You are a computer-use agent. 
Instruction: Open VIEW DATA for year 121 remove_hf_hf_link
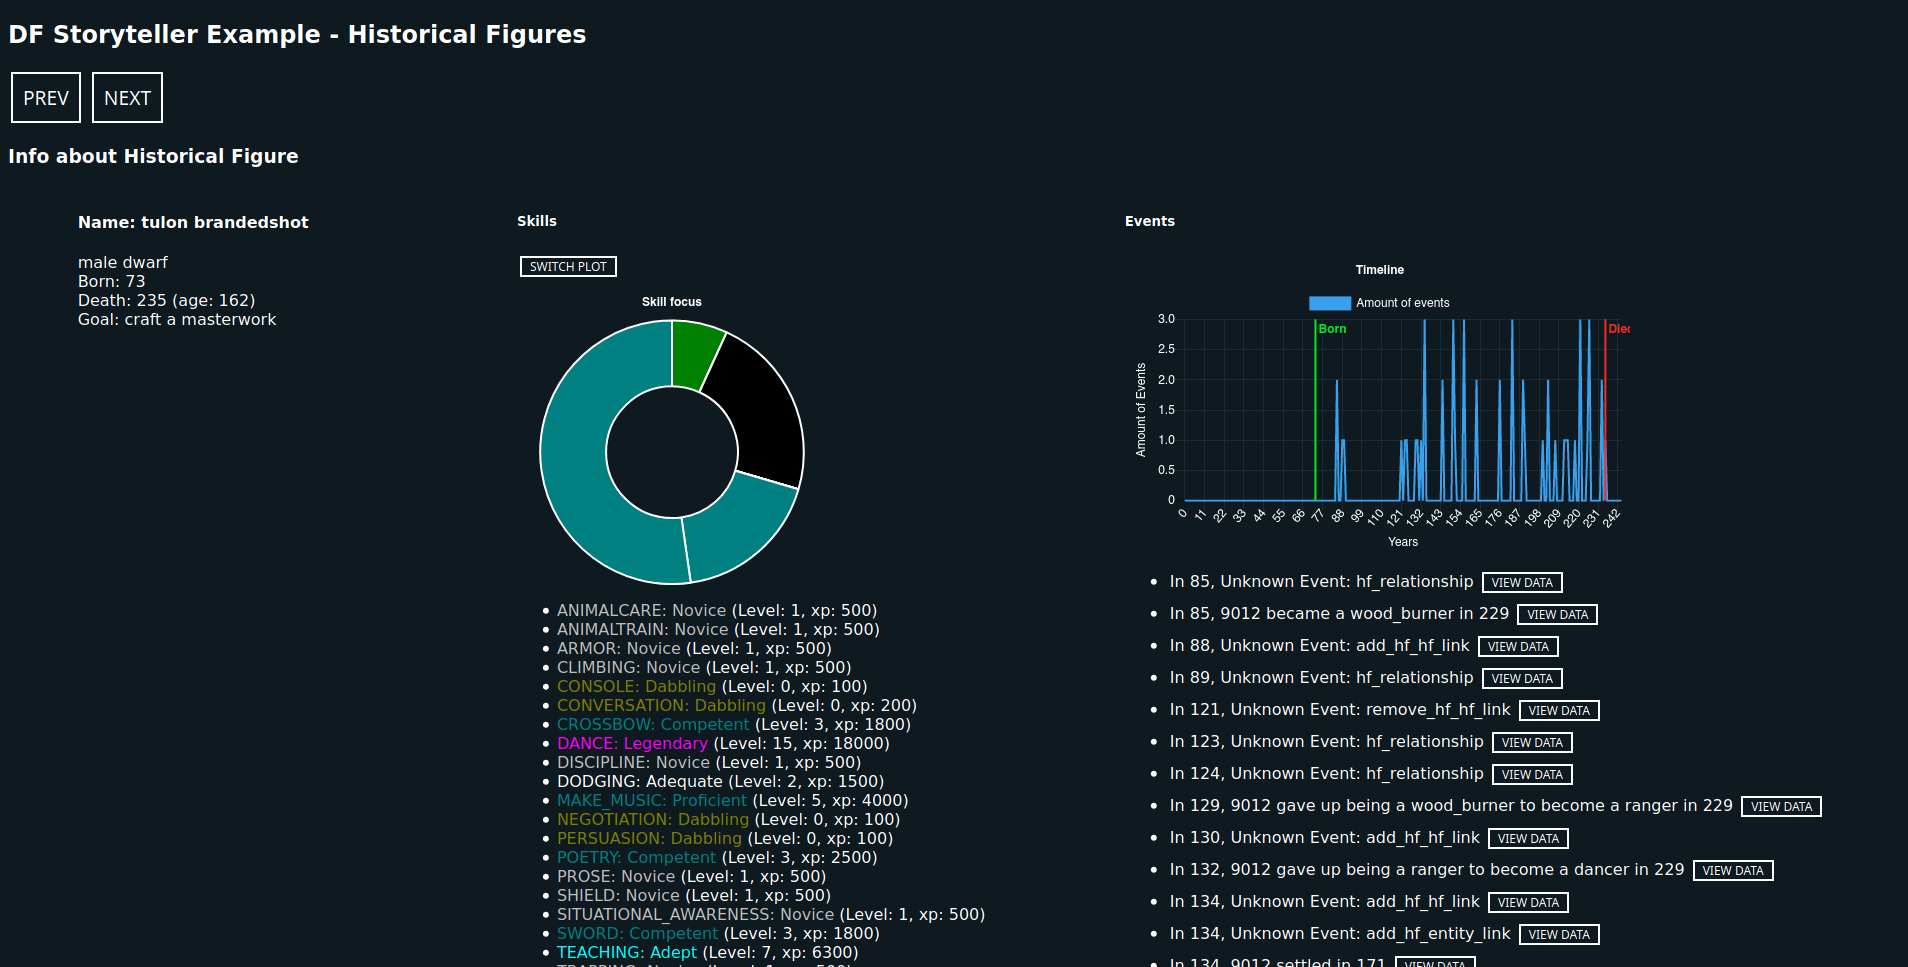click(x=1559, y=711)
